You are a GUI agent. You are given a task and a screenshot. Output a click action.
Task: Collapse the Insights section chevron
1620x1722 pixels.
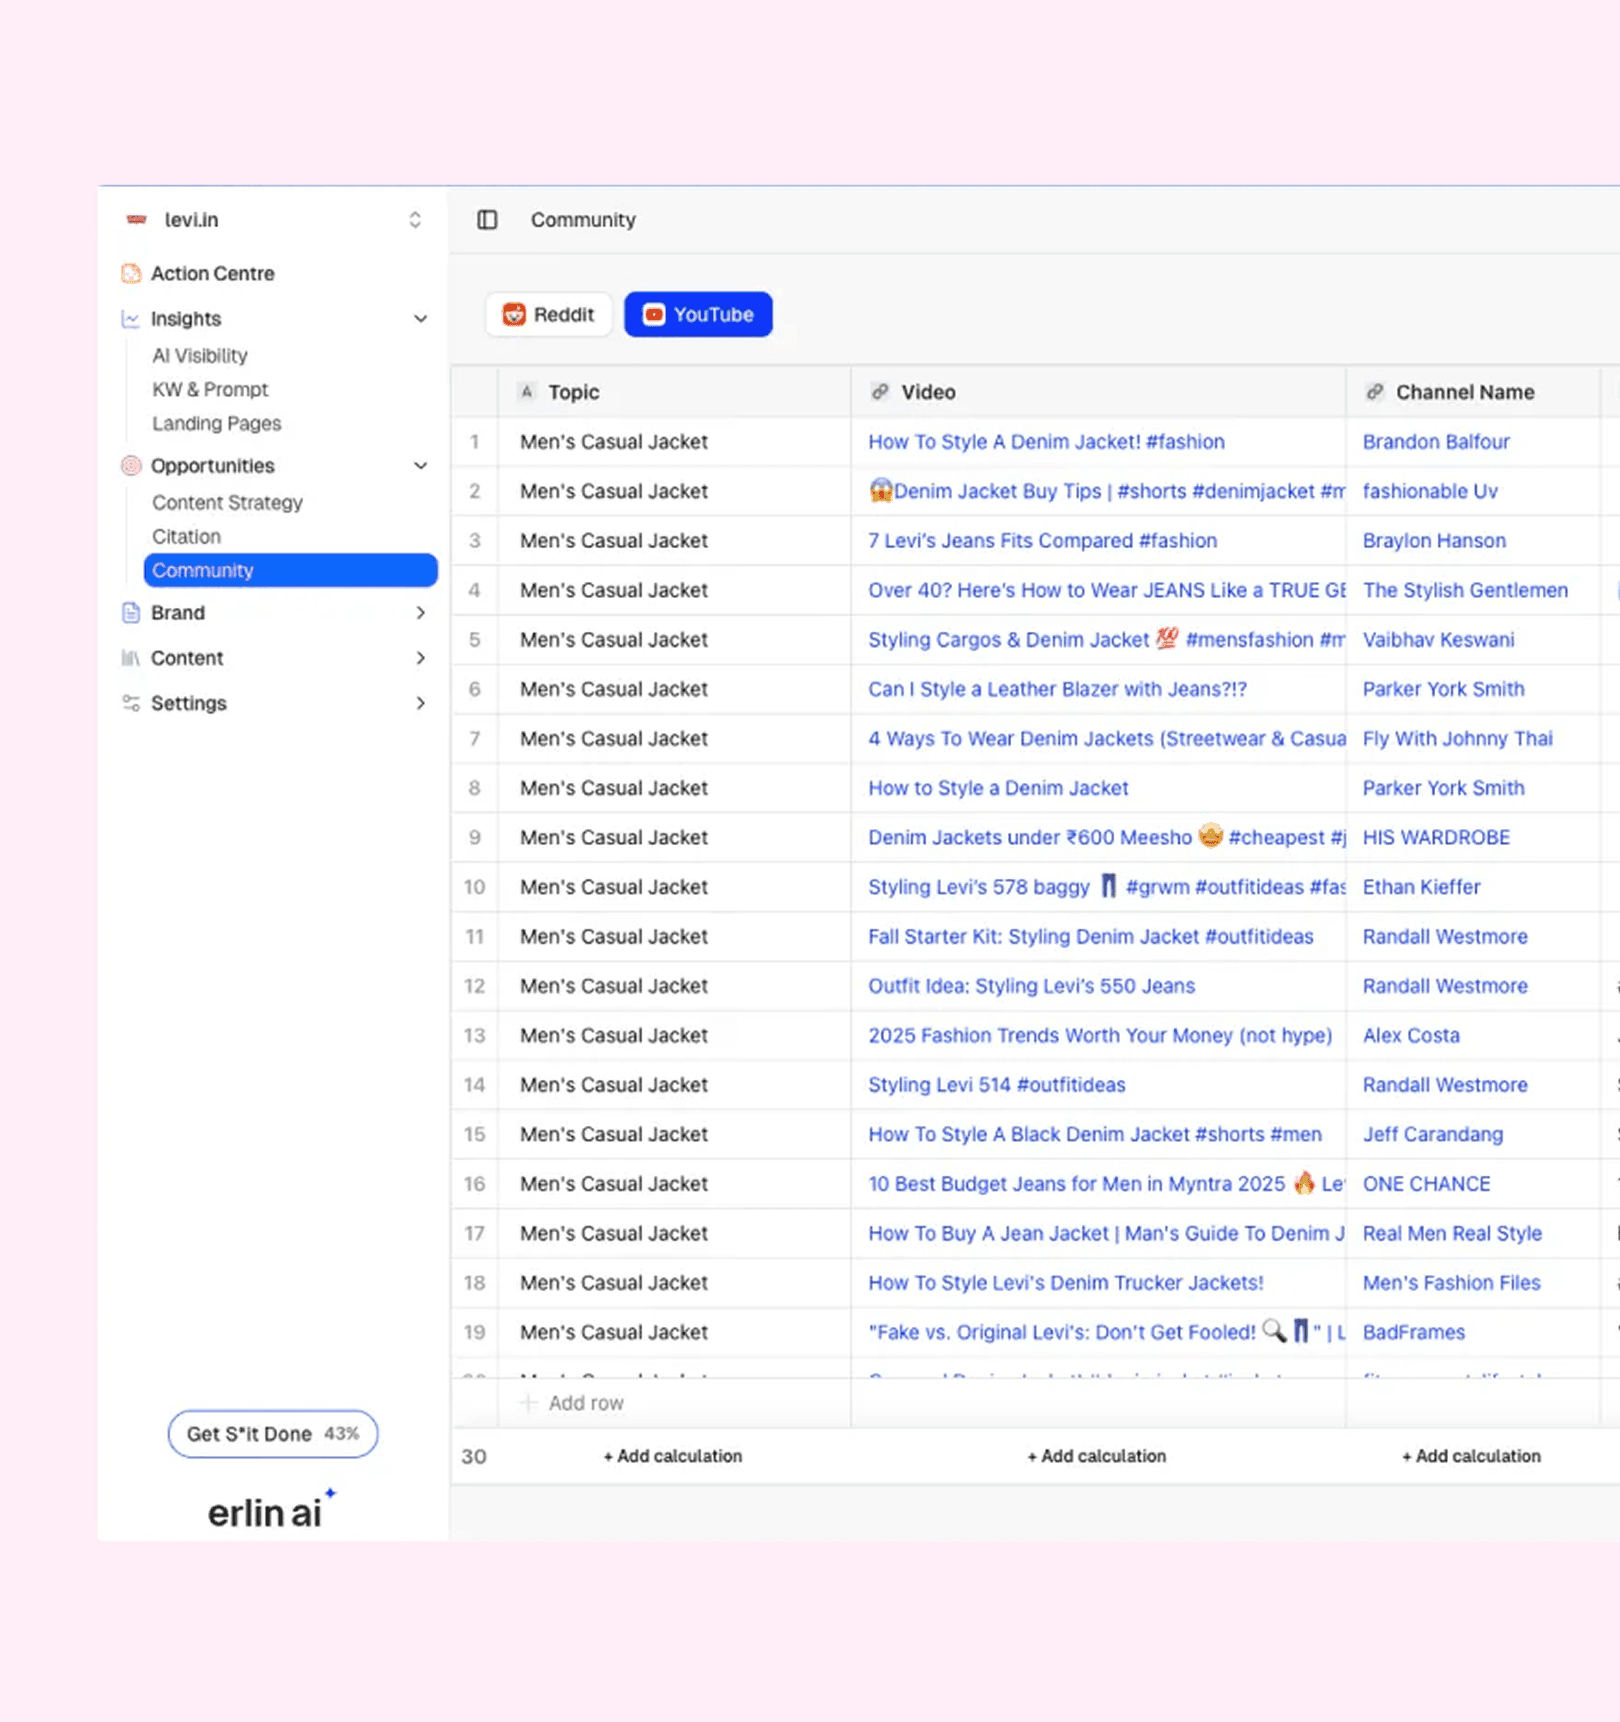421,319
